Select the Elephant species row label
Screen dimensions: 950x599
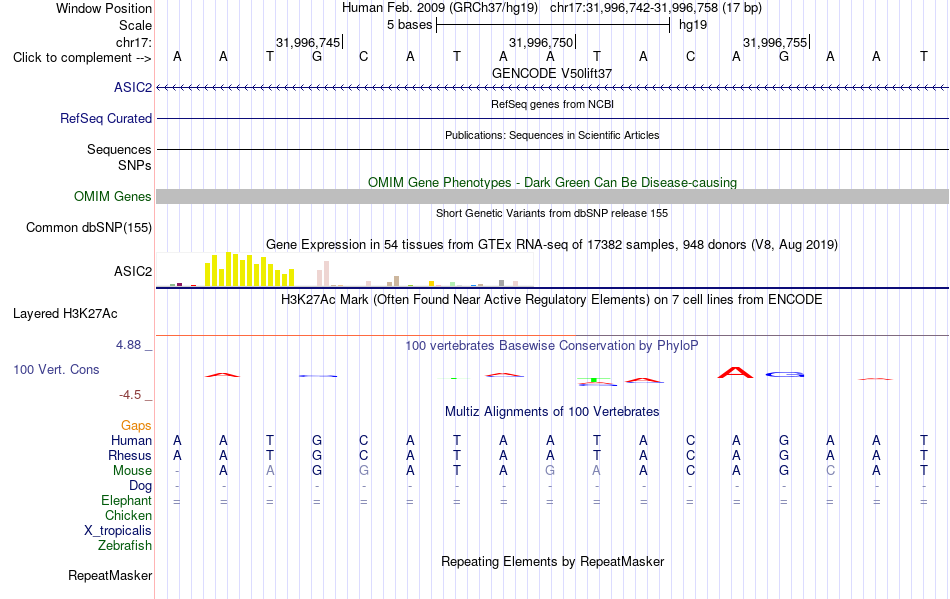click(126, 501)
